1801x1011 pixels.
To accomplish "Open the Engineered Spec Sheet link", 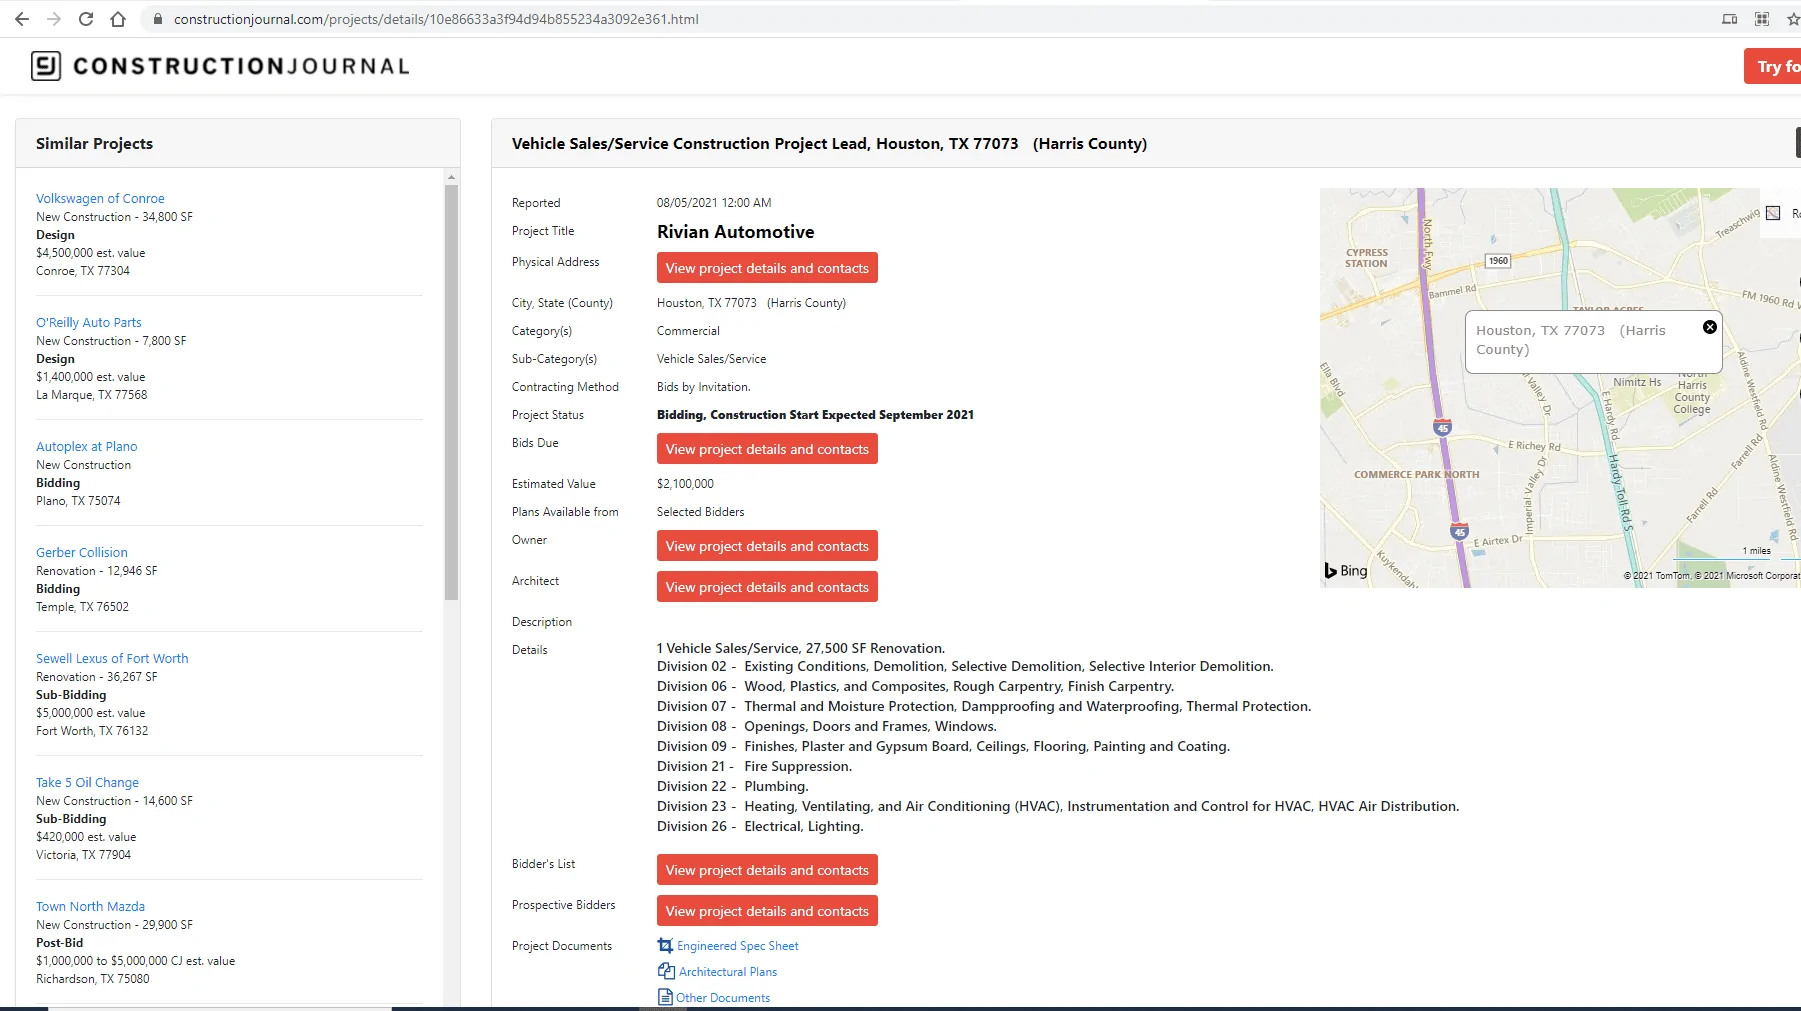I will [738, 946].
